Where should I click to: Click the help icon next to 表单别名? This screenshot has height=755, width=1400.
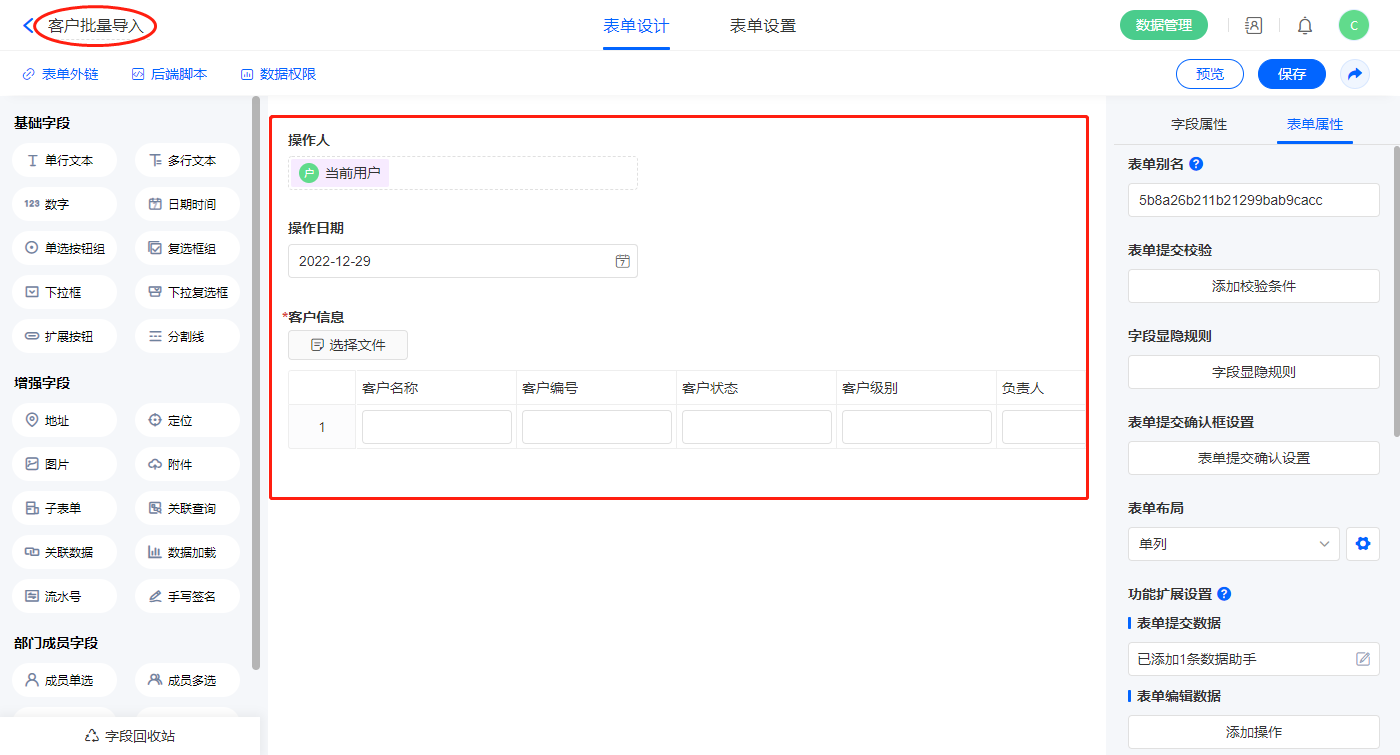tap(1196, 164)
